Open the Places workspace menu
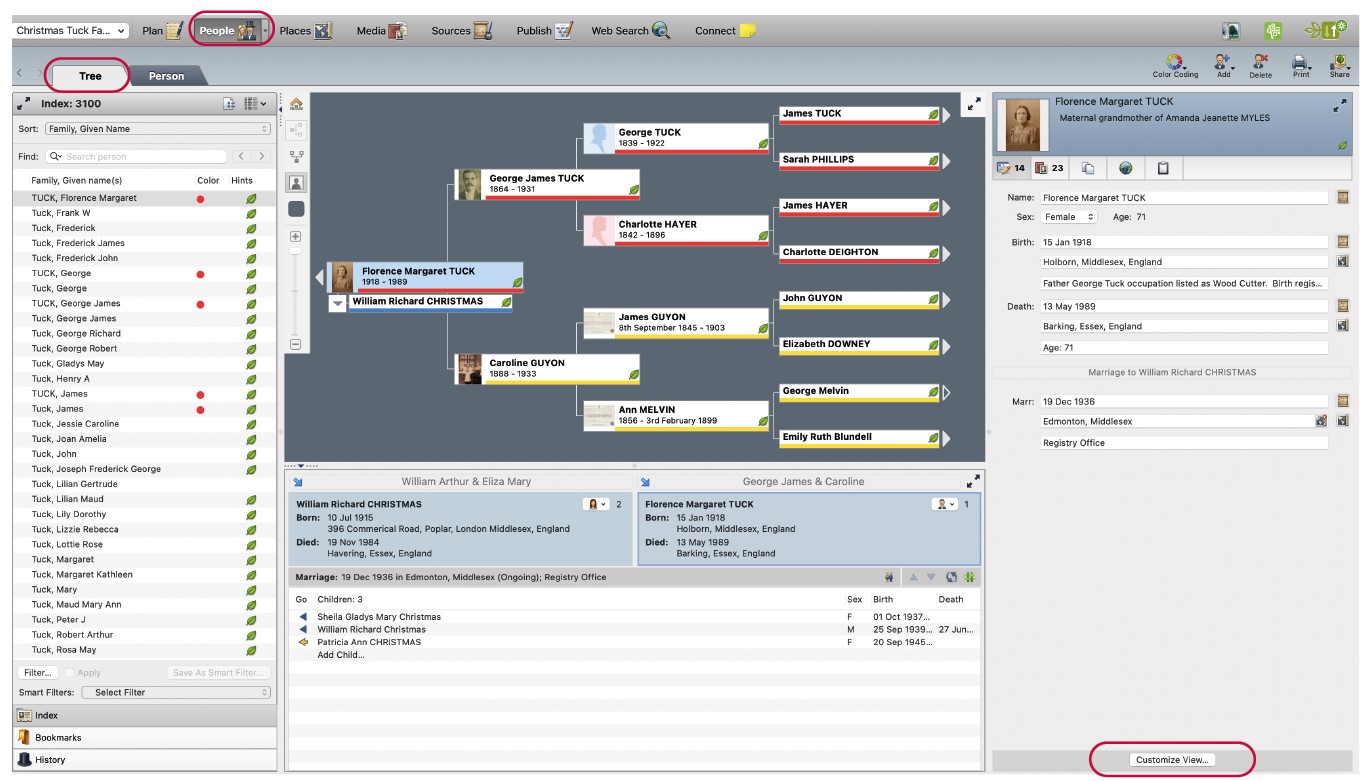The height and width of the screenshot is (781, 1370). [x=306, y=31]
